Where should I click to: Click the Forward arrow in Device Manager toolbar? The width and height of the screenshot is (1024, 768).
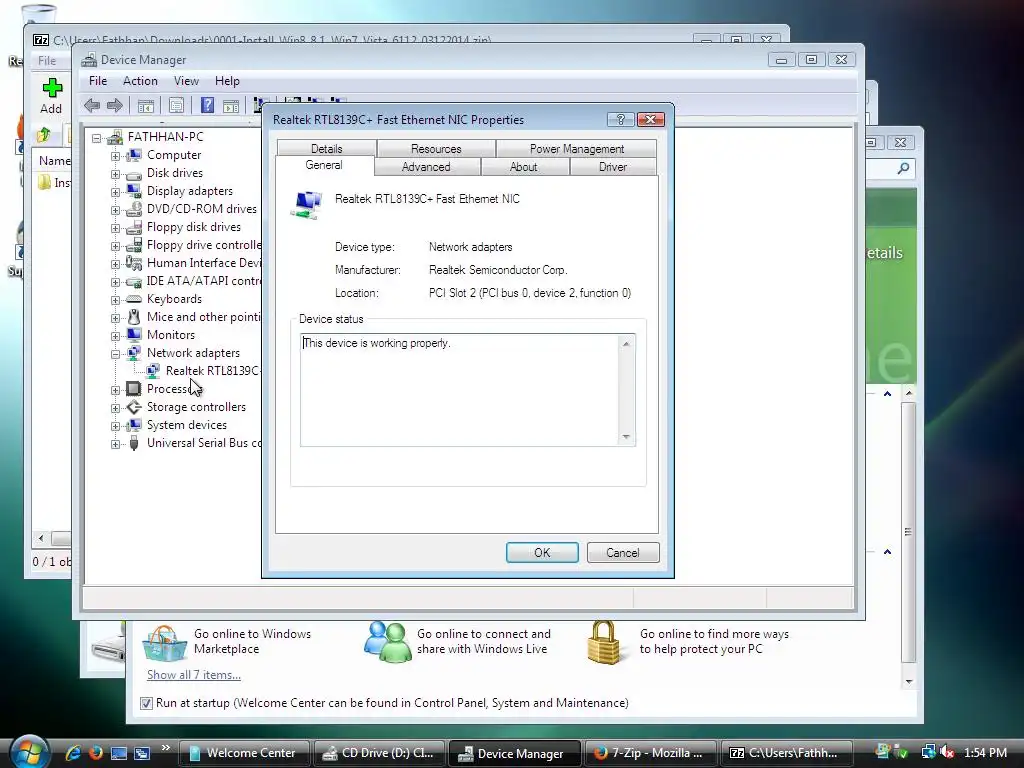(x=115, y=105)
